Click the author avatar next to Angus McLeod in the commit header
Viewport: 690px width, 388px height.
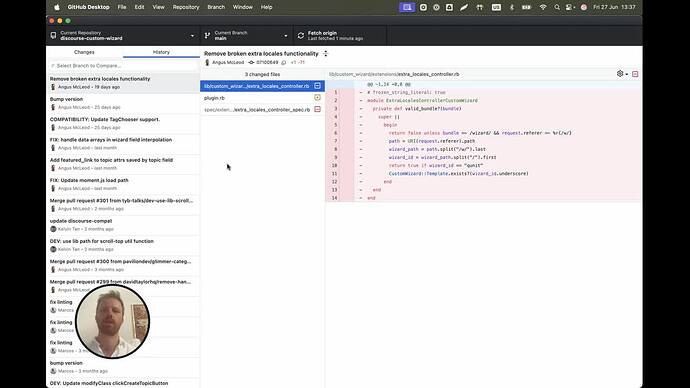pos(207,62)
